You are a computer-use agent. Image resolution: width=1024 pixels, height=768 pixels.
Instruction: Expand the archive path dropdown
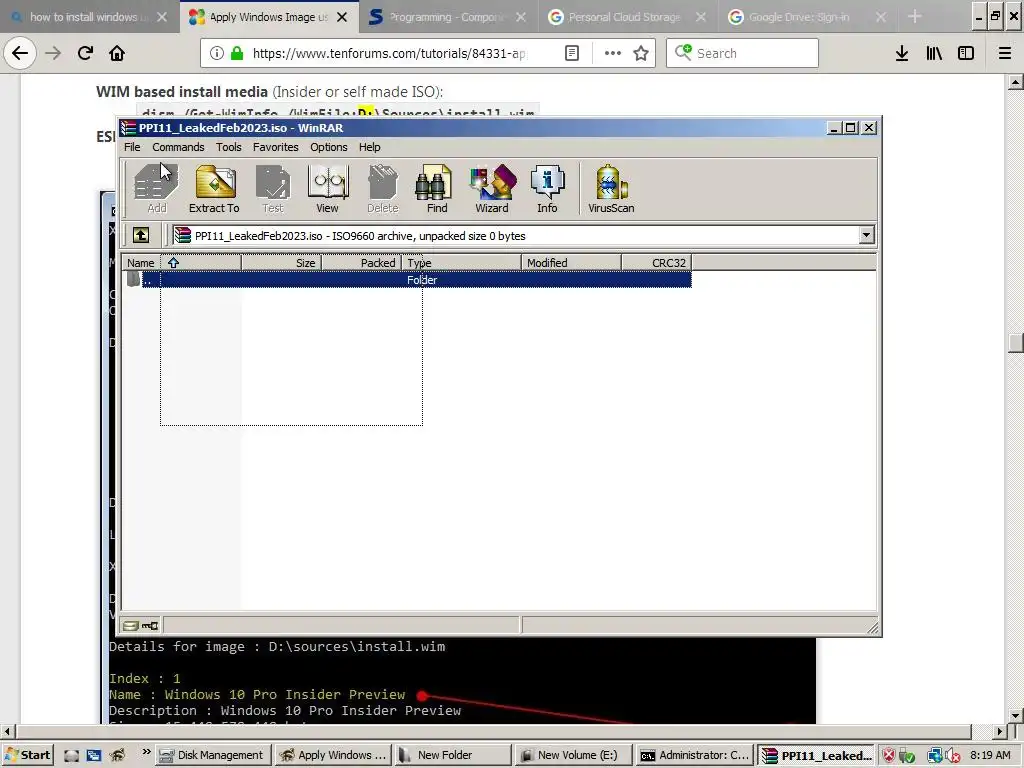[x=867, y=235]
